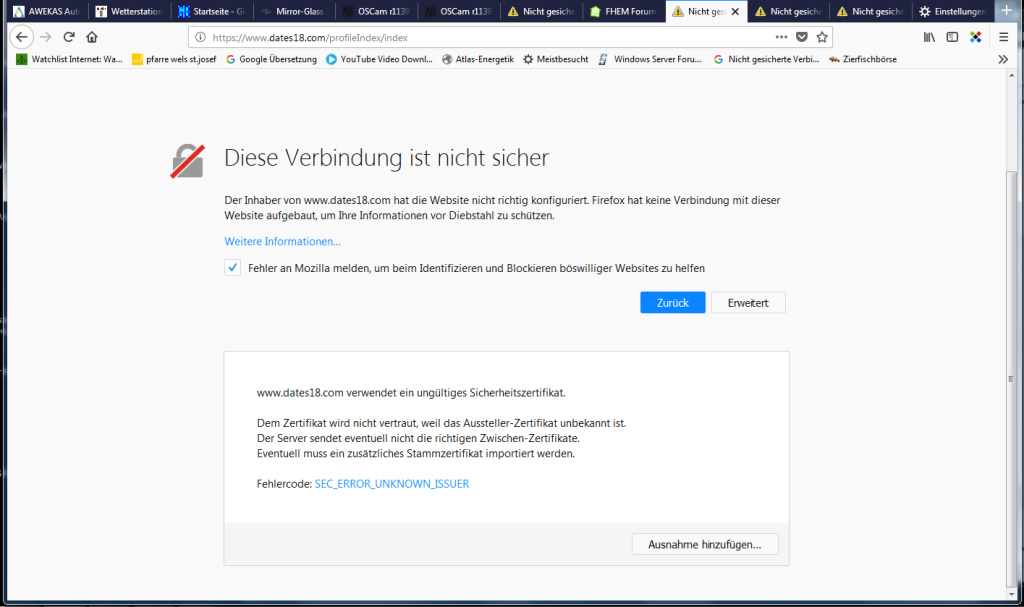Bookmark this page with the star
Viewport: 1024px width, 607px height.
[x=822, y=37]
